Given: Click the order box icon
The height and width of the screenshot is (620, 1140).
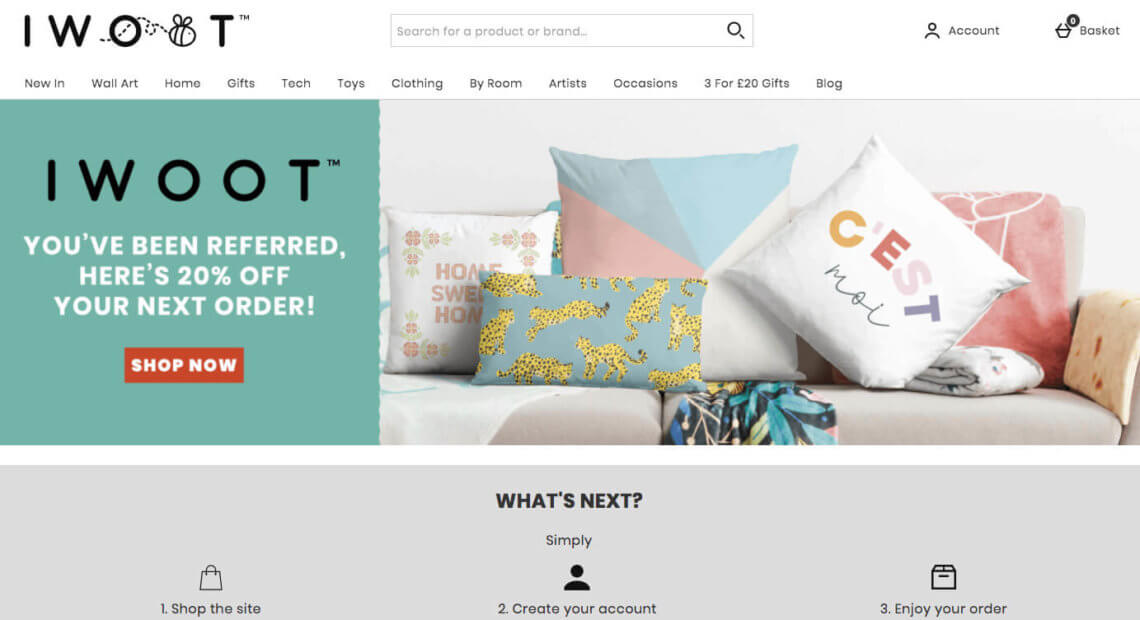Looking at the screenshot, I should [x=943, y=577].
